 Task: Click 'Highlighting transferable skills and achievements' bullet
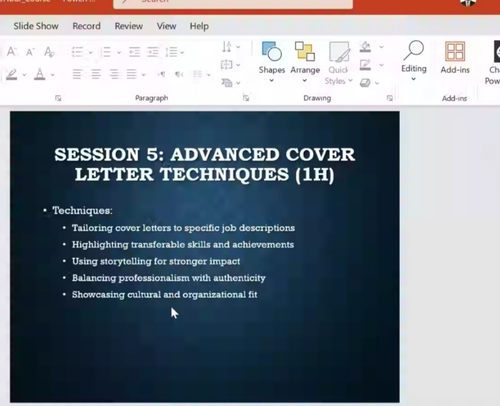click(183, 245)
